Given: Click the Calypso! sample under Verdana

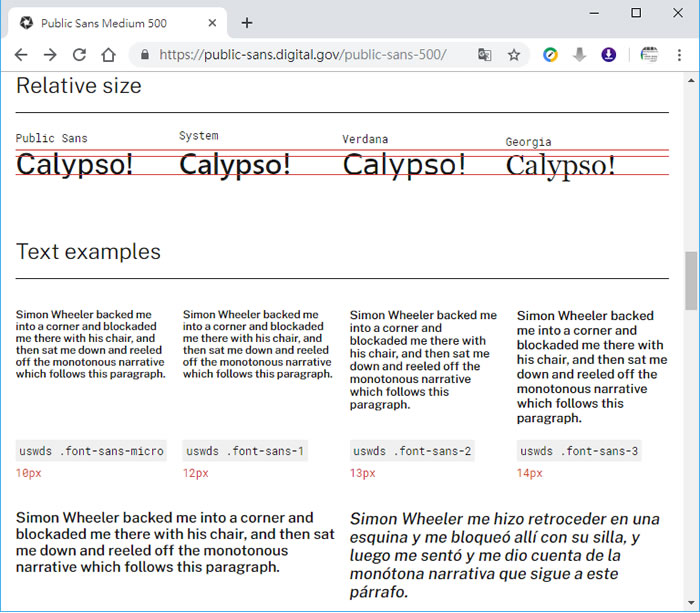Looking at the screenshot, I should [x=404, y=165].
